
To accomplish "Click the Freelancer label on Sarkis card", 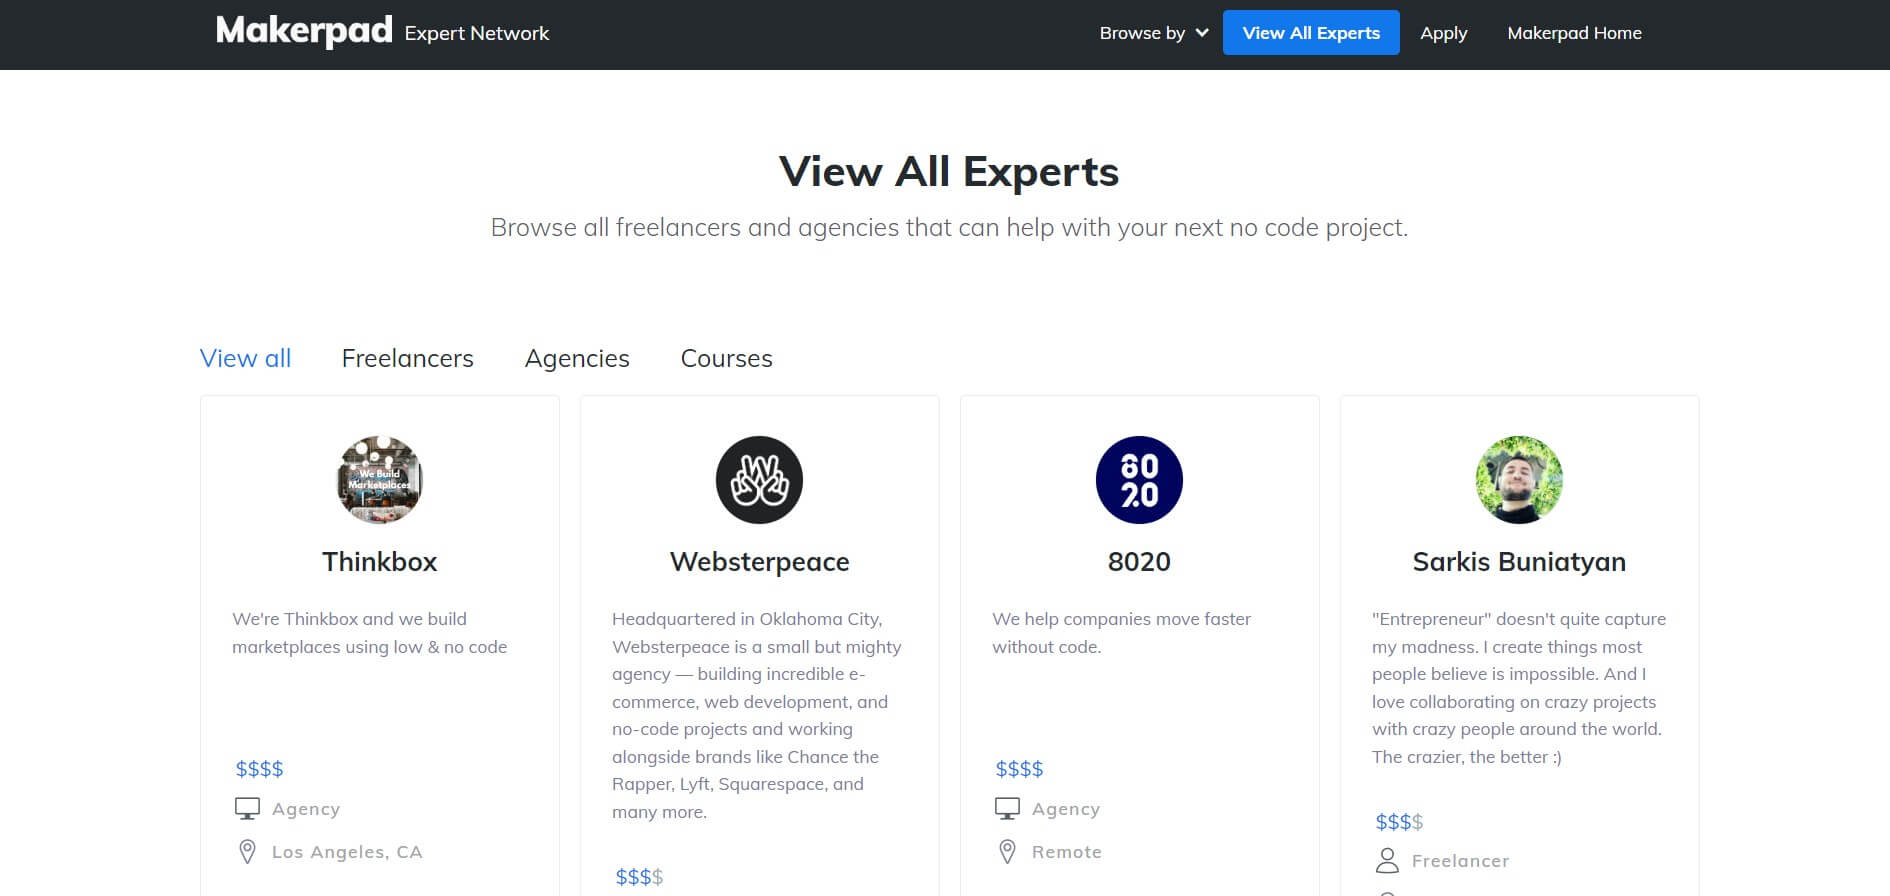I will point(1460,861).
